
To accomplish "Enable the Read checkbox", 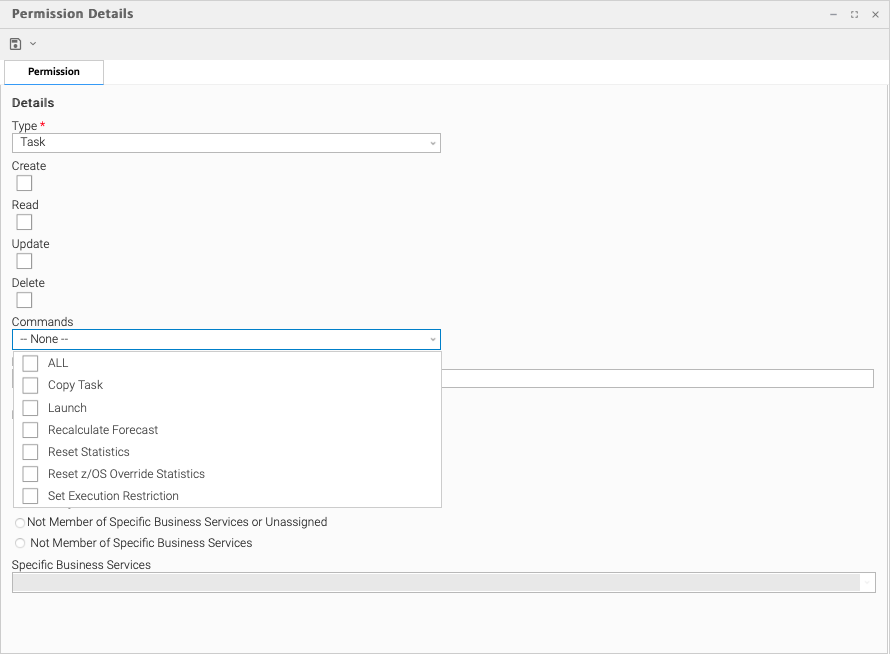I will (x=24, y=222).
